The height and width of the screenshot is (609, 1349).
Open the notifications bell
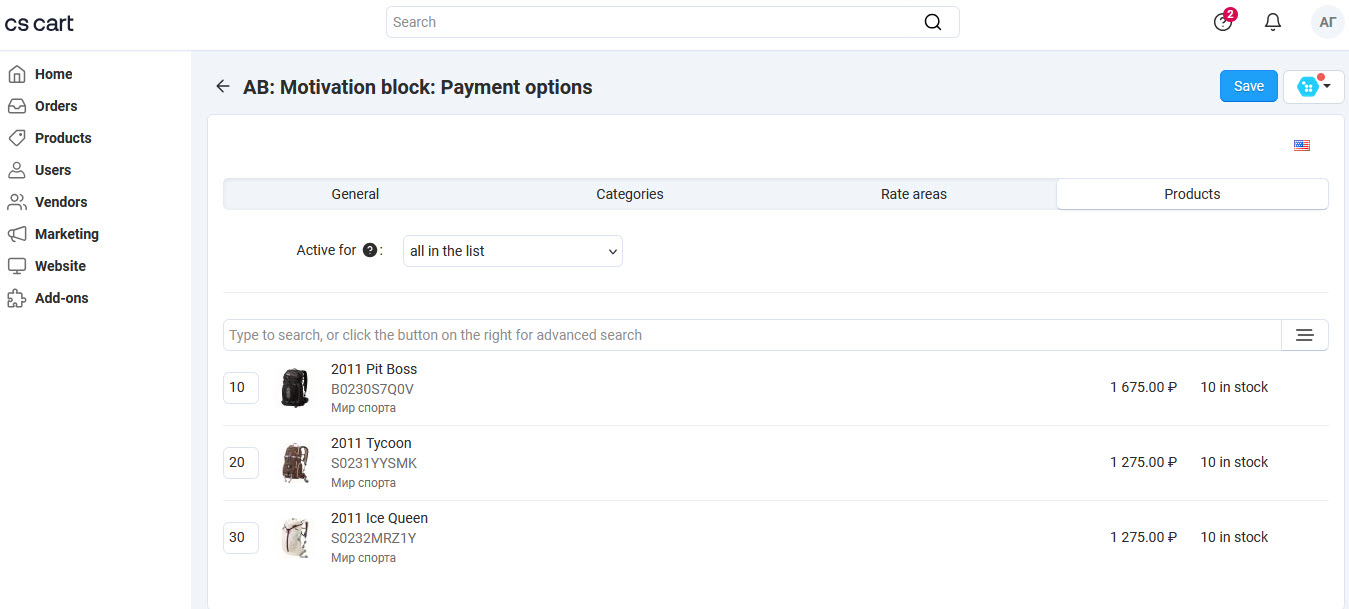coord(1273,22)
